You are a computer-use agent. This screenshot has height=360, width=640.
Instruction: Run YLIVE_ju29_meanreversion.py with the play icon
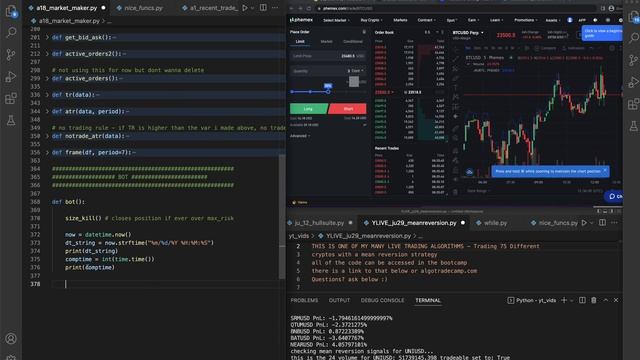point(584,223)
